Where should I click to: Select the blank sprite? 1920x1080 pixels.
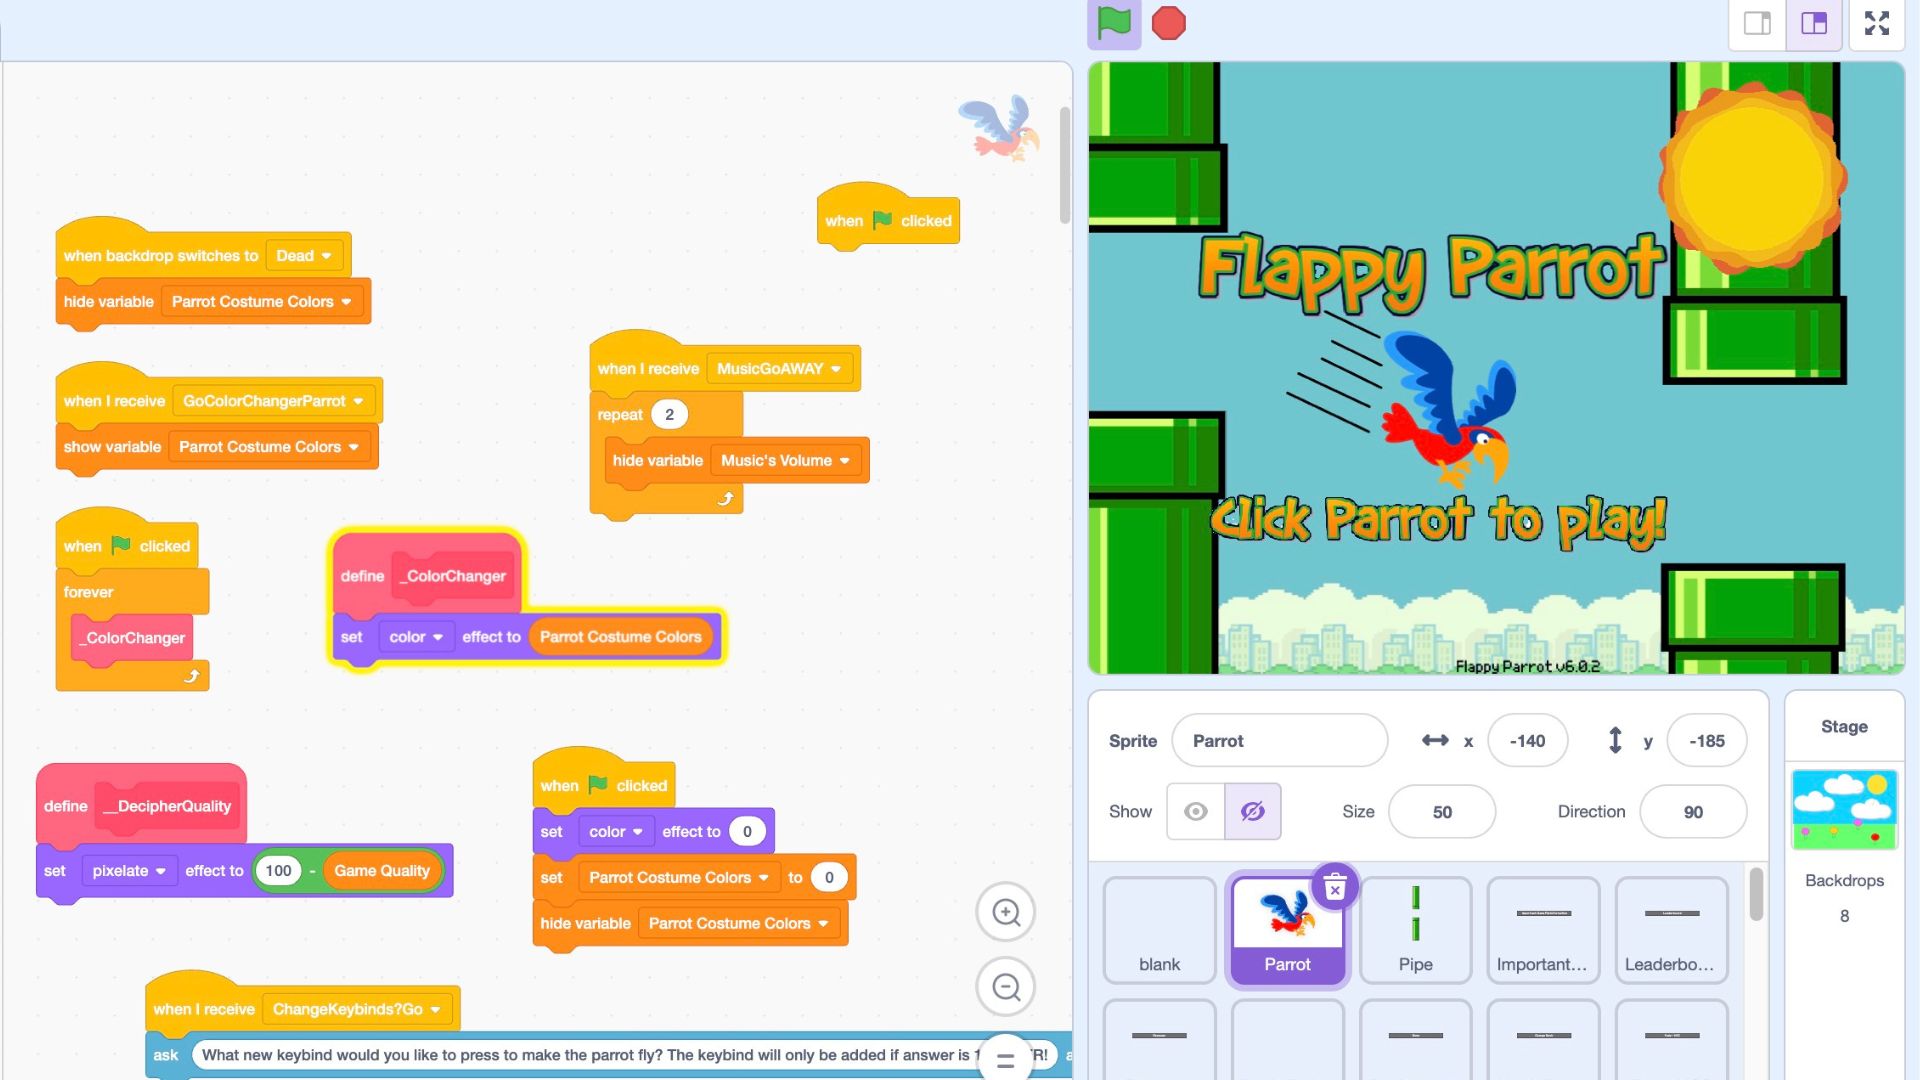tap(1159, 930)
